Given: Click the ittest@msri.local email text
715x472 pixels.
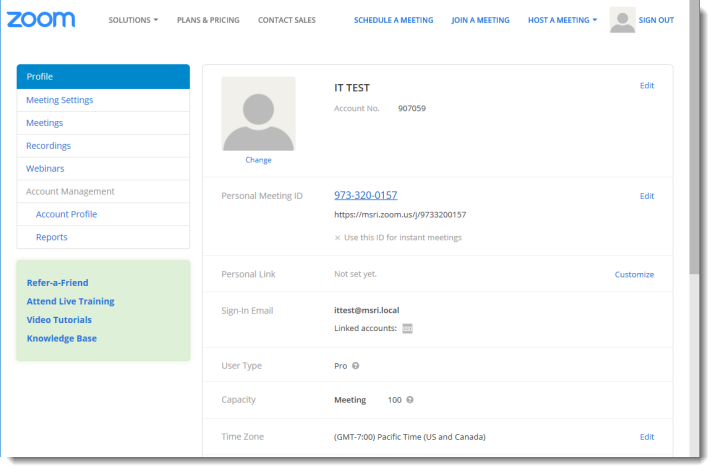Looking at the screenshot, I should (367, 310).
